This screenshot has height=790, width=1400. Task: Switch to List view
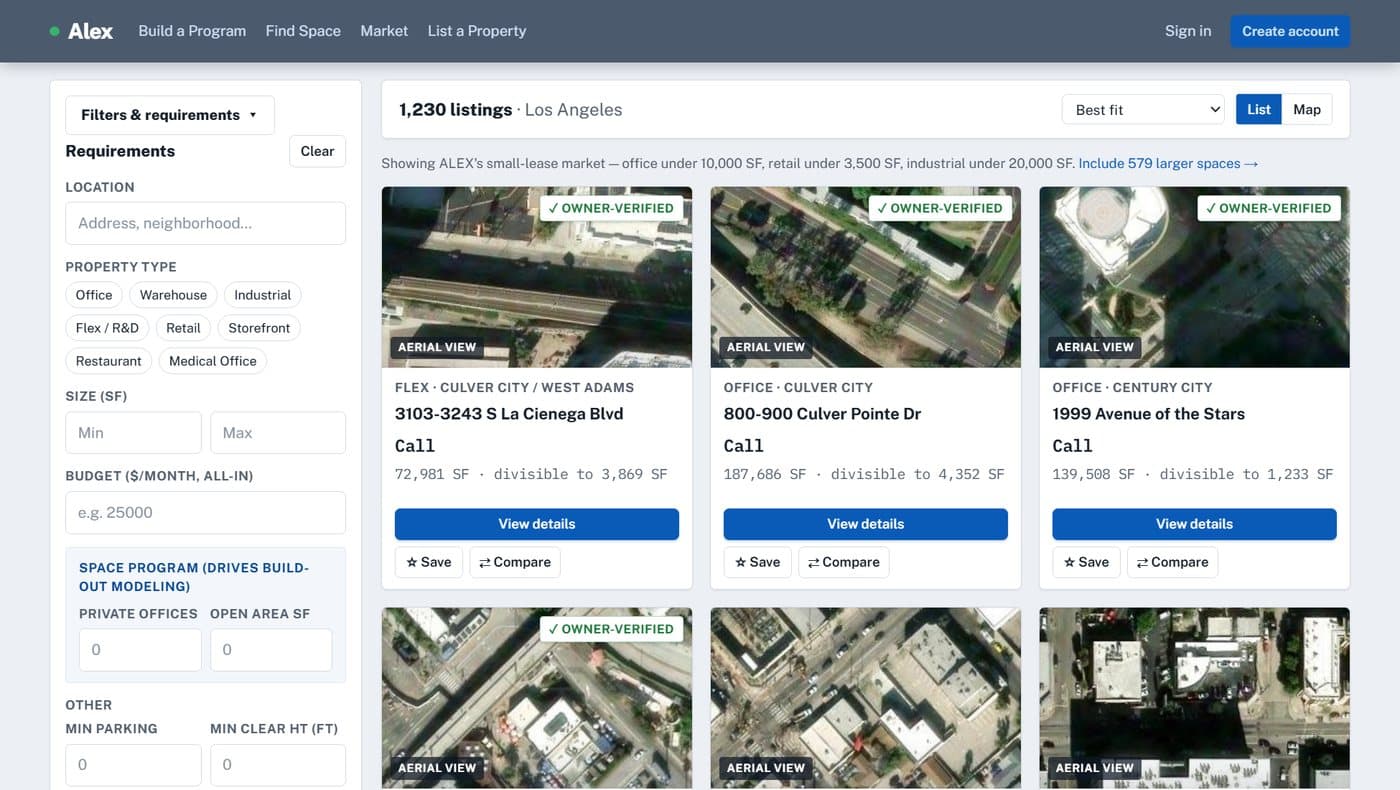point(1259,110)
